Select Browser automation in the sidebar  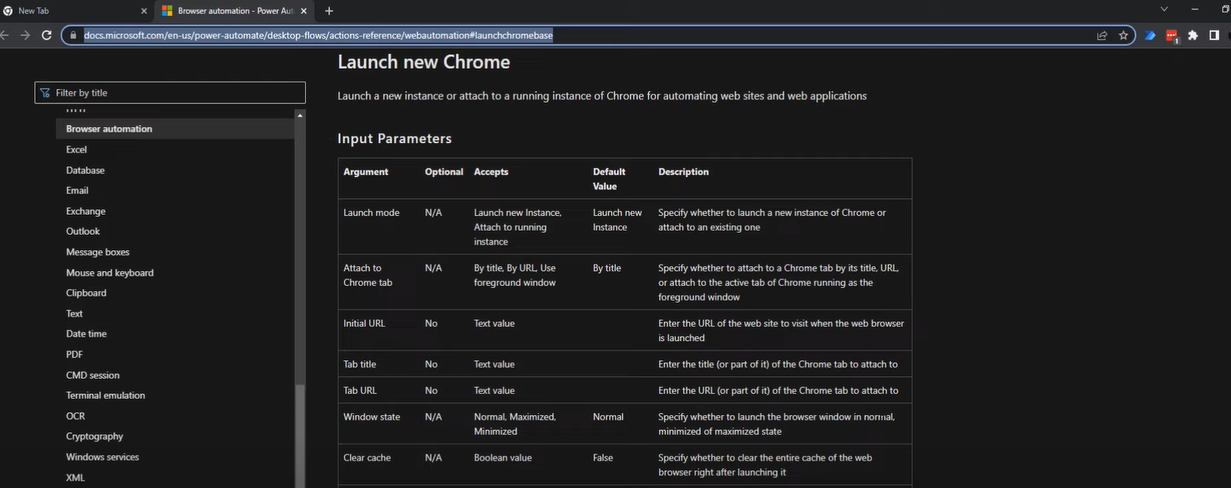pyautogui.click(x=109, y=129)
